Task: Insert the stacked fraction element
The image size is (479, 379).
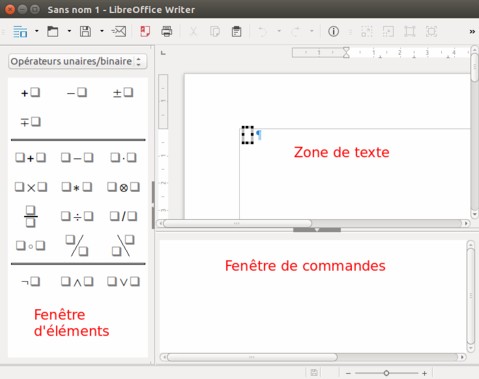Action: [x=31, y=216]
